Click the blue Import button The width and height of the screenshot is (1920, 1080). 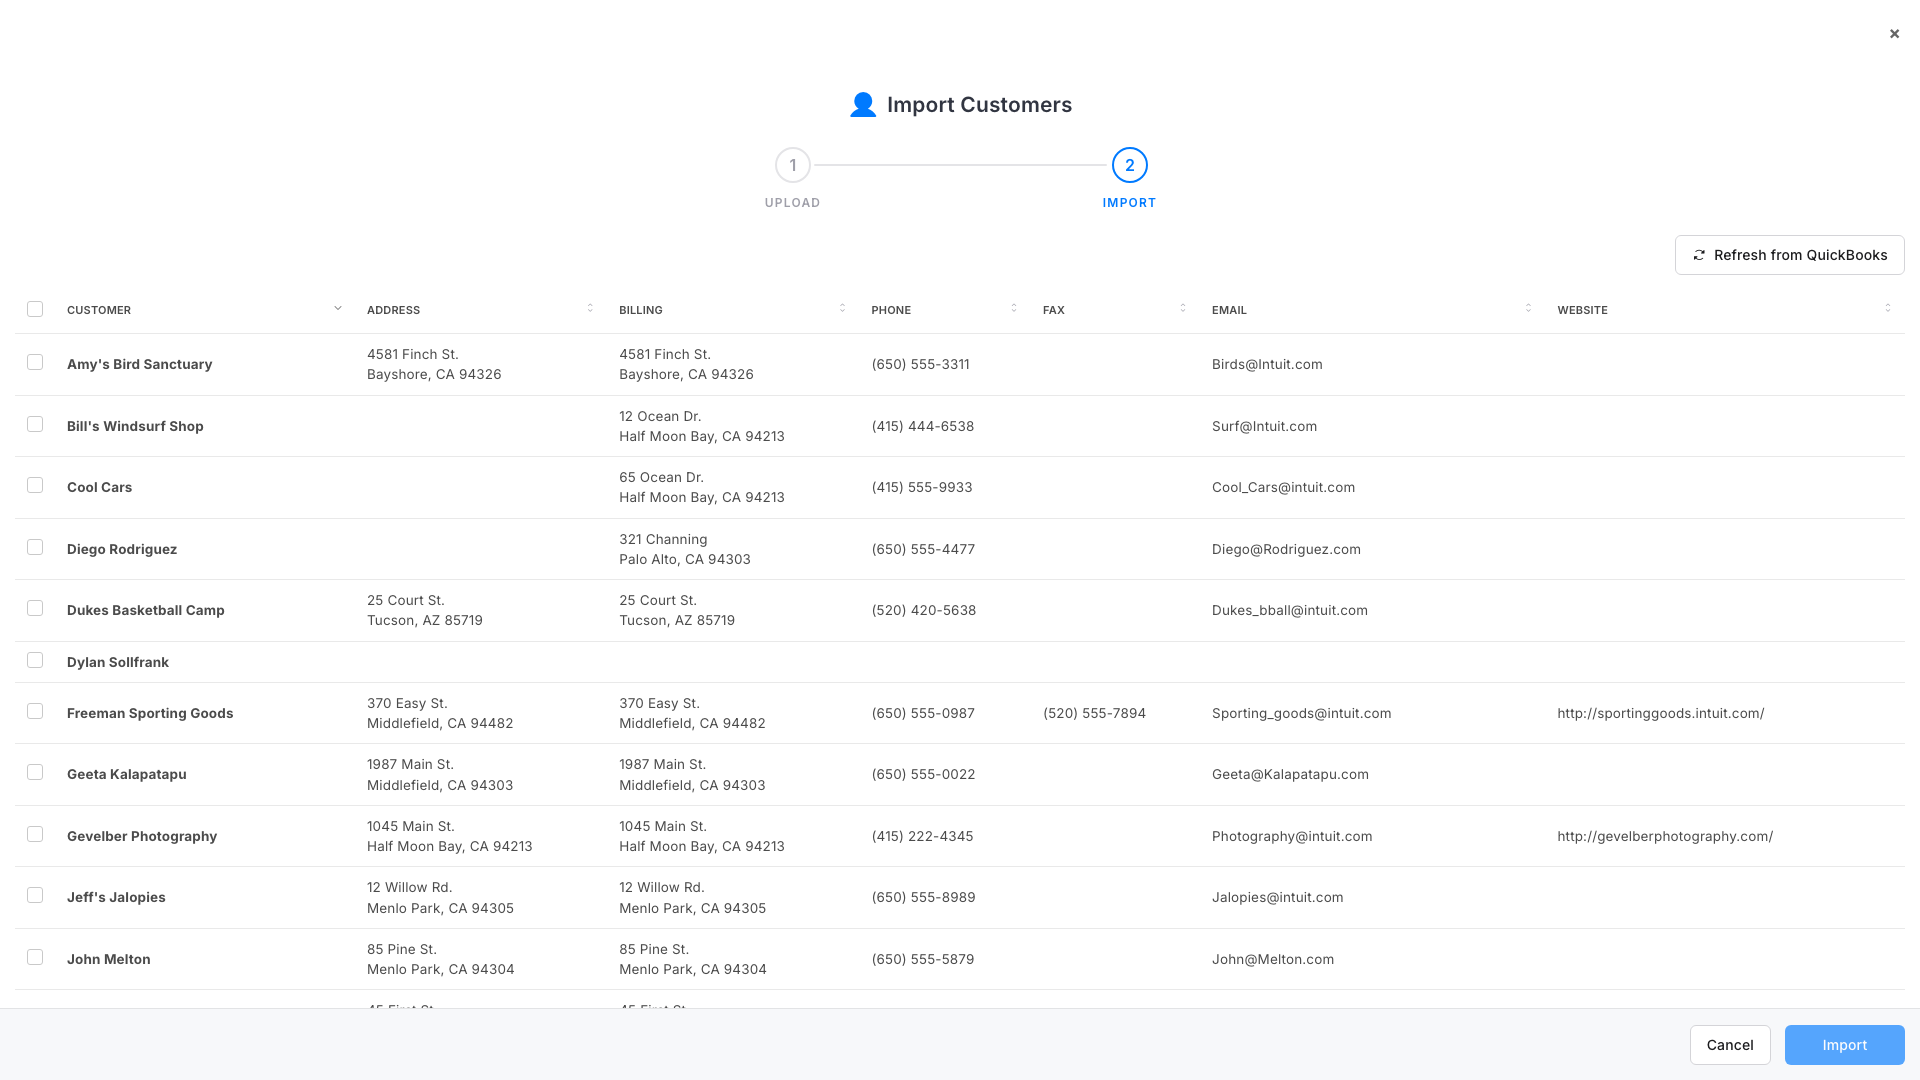pos(1844,1045)
